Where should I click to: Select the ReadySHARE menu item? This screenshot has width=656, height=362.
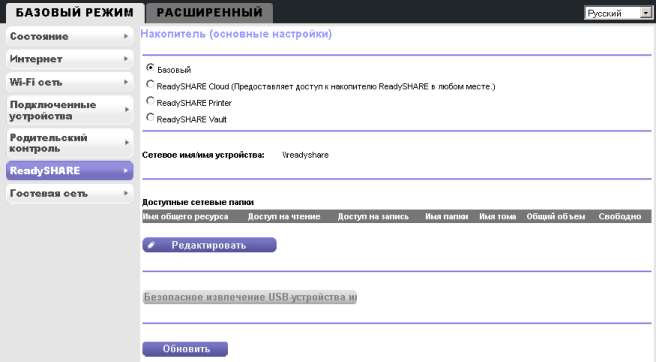[69, 171]
